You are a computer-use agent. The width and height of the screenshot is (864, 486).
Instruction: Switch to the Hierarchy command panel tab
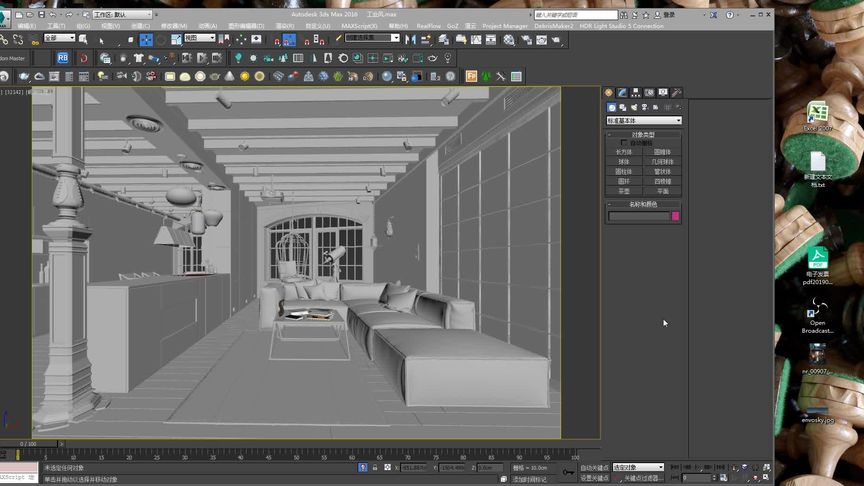tap(635, 93)
